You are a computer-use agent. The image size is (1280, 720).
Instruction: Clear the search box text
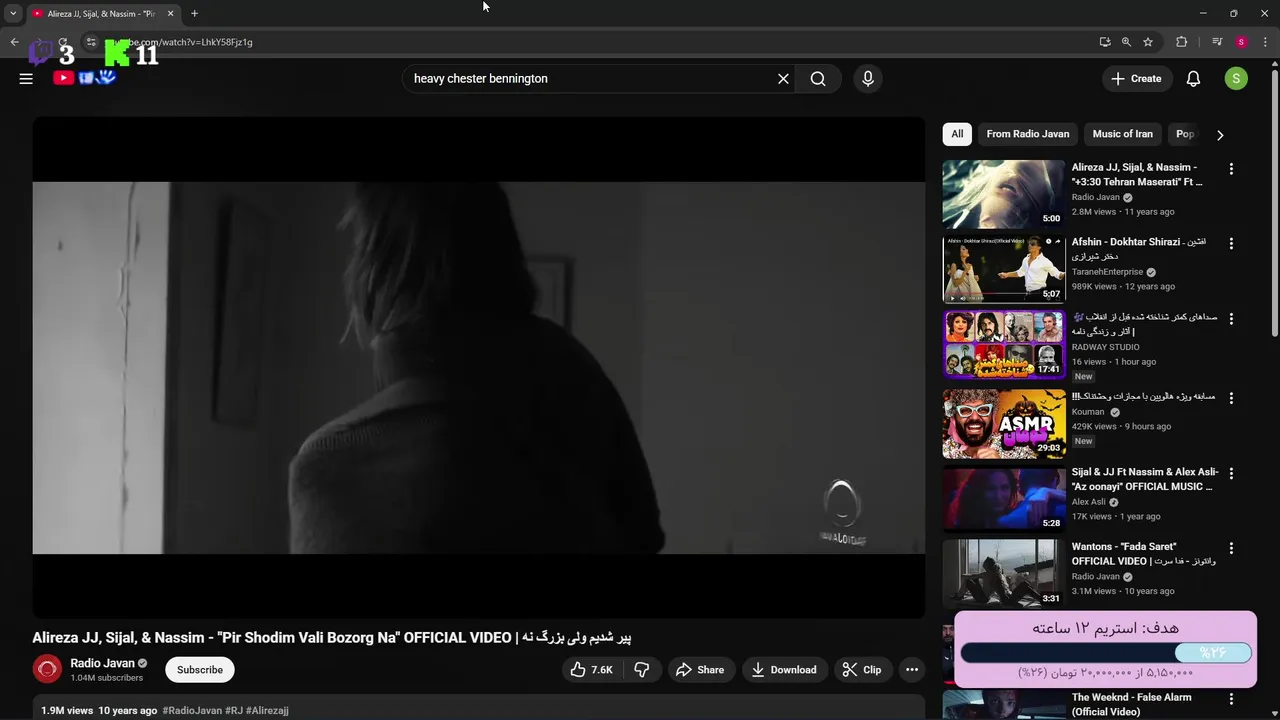(783, 79)
